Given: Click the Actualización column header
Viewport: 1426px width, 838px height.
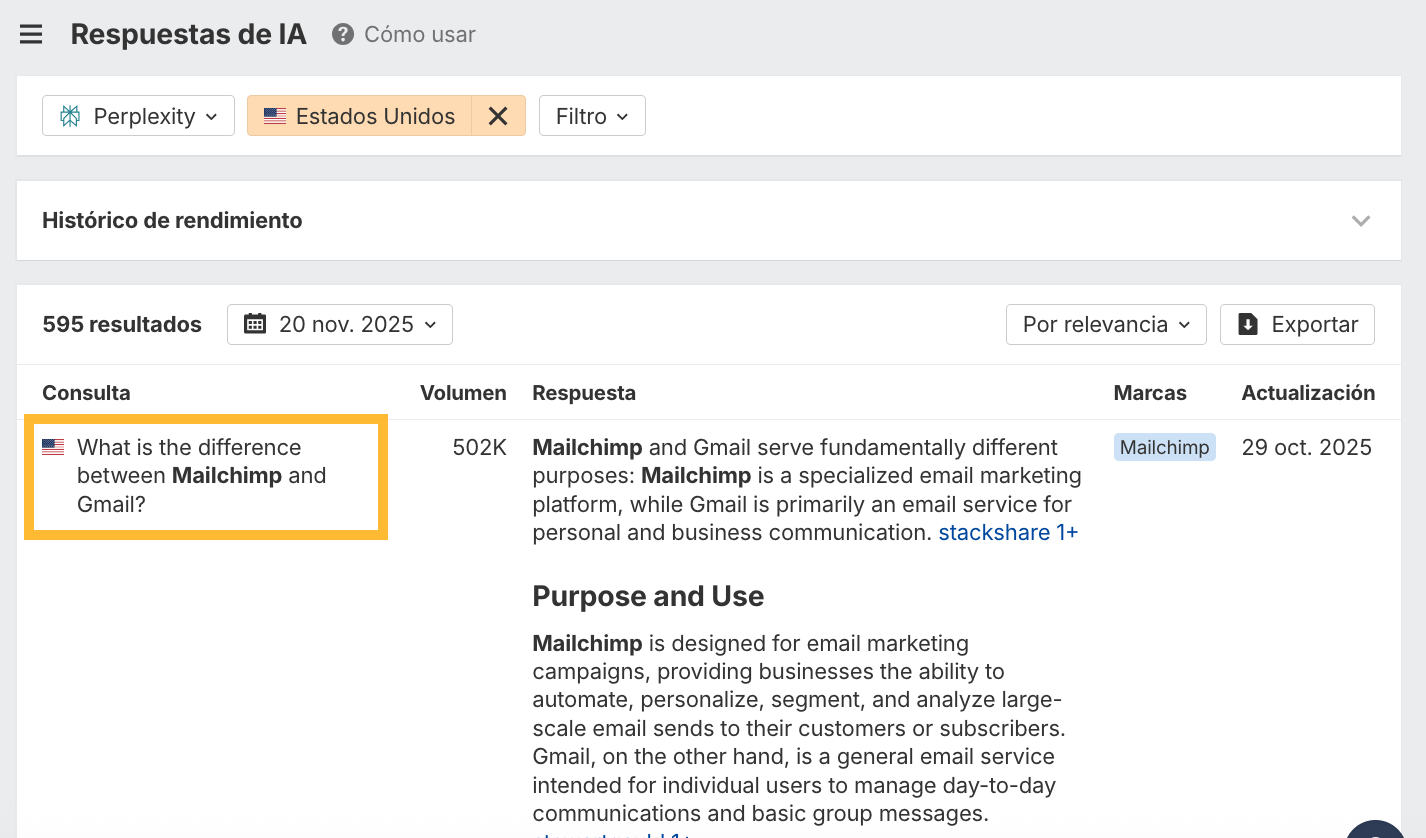Looking at the screenshot, I should click(x=1308, y=393).
